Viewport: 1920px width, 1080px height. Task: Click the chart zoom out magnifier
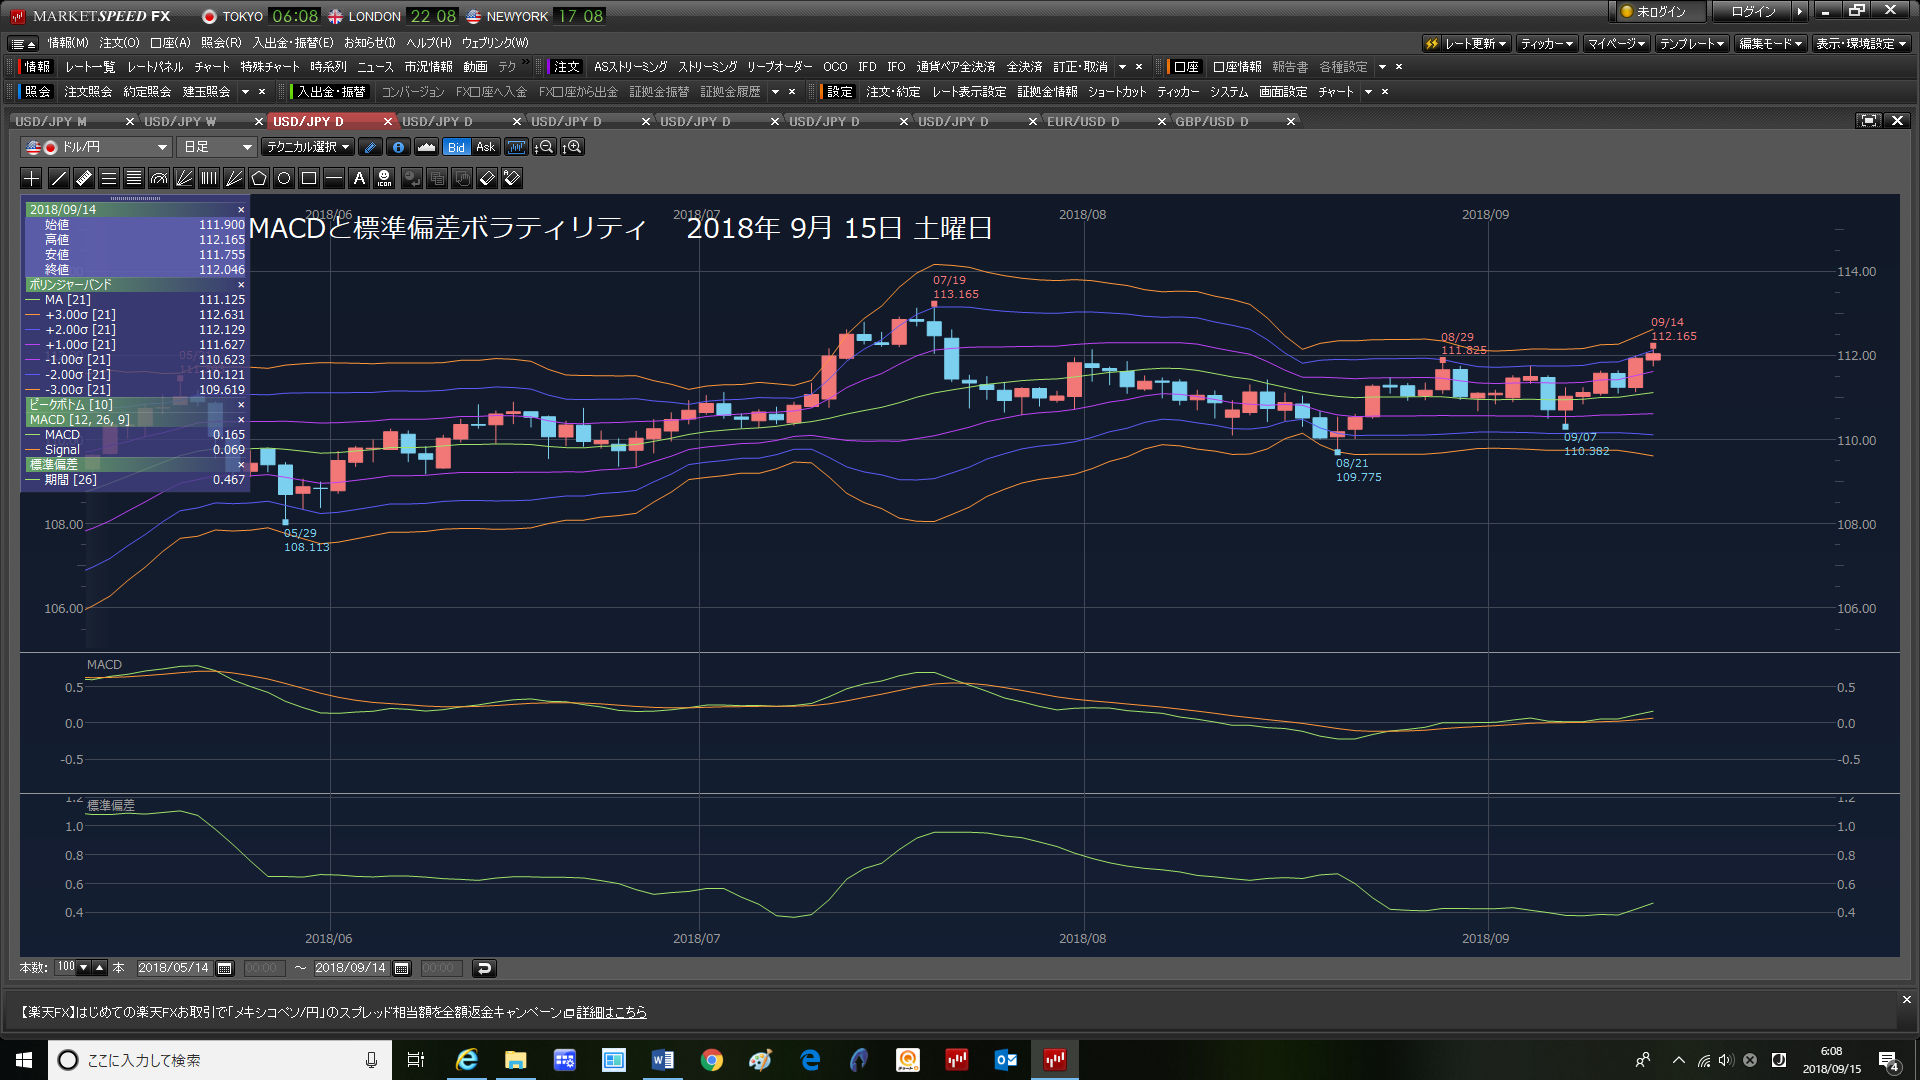pyautogui.click(x=544, y=147)
